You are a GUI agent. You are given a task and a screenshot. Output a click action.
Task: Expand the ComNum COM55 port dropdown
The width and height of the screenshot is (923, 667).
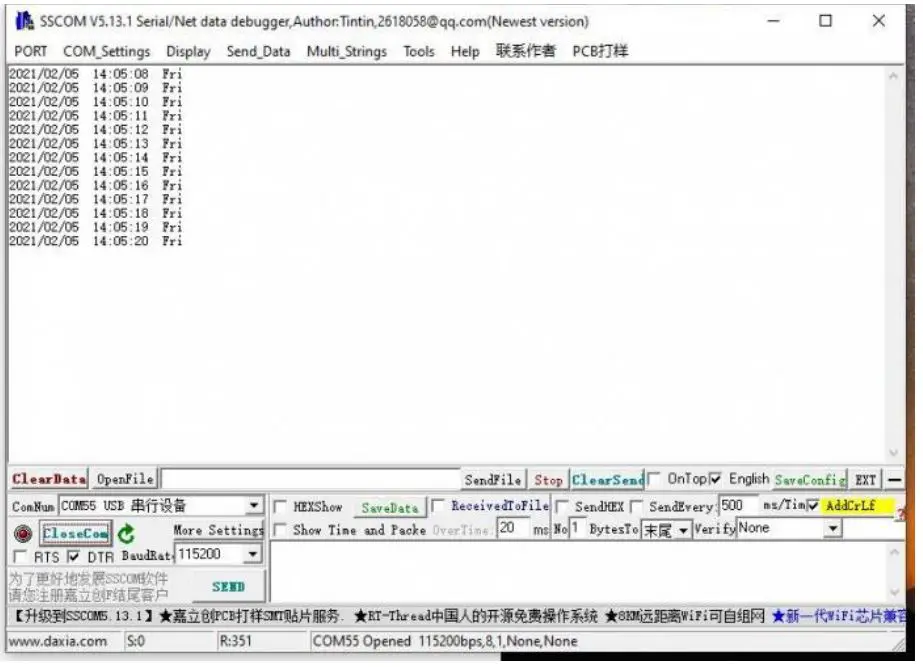(x=254, y=507)
